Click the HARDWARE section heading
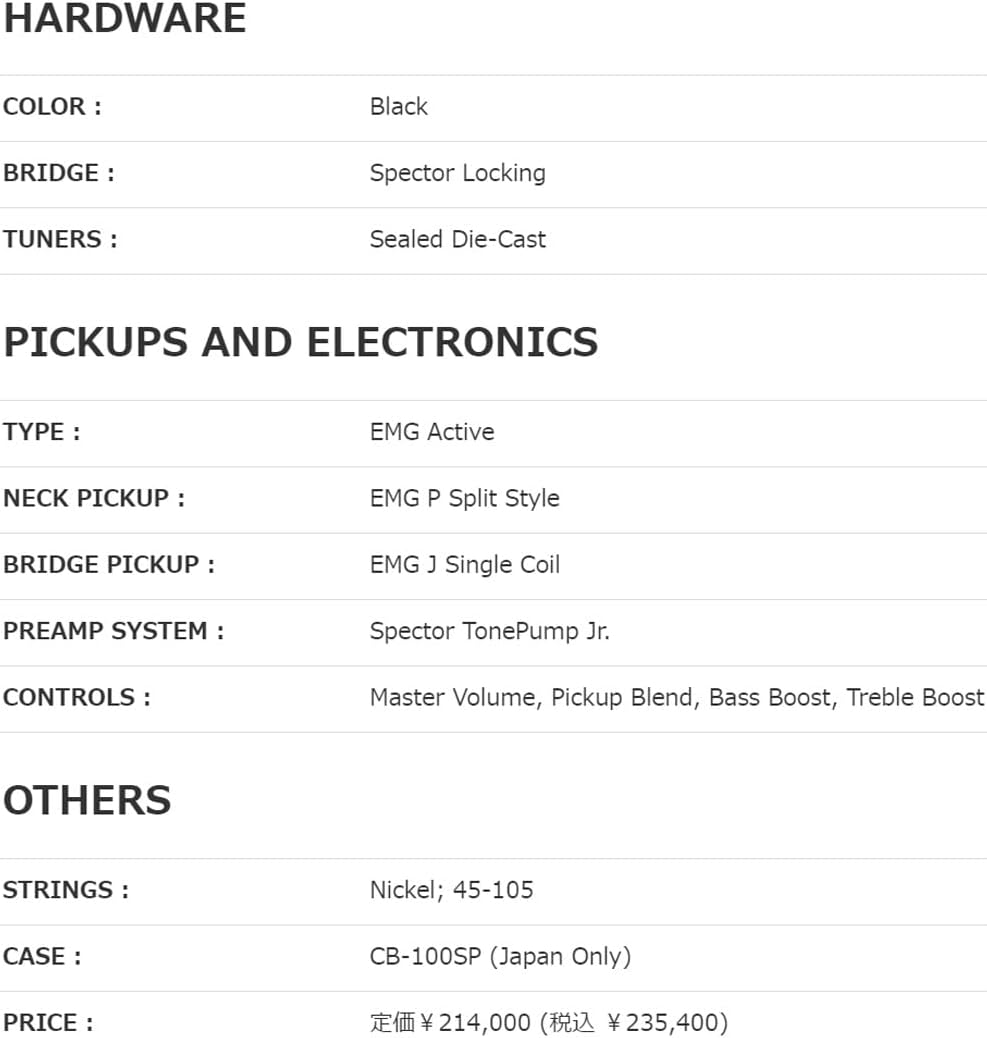987x1038 pixels. coord(124,19)
